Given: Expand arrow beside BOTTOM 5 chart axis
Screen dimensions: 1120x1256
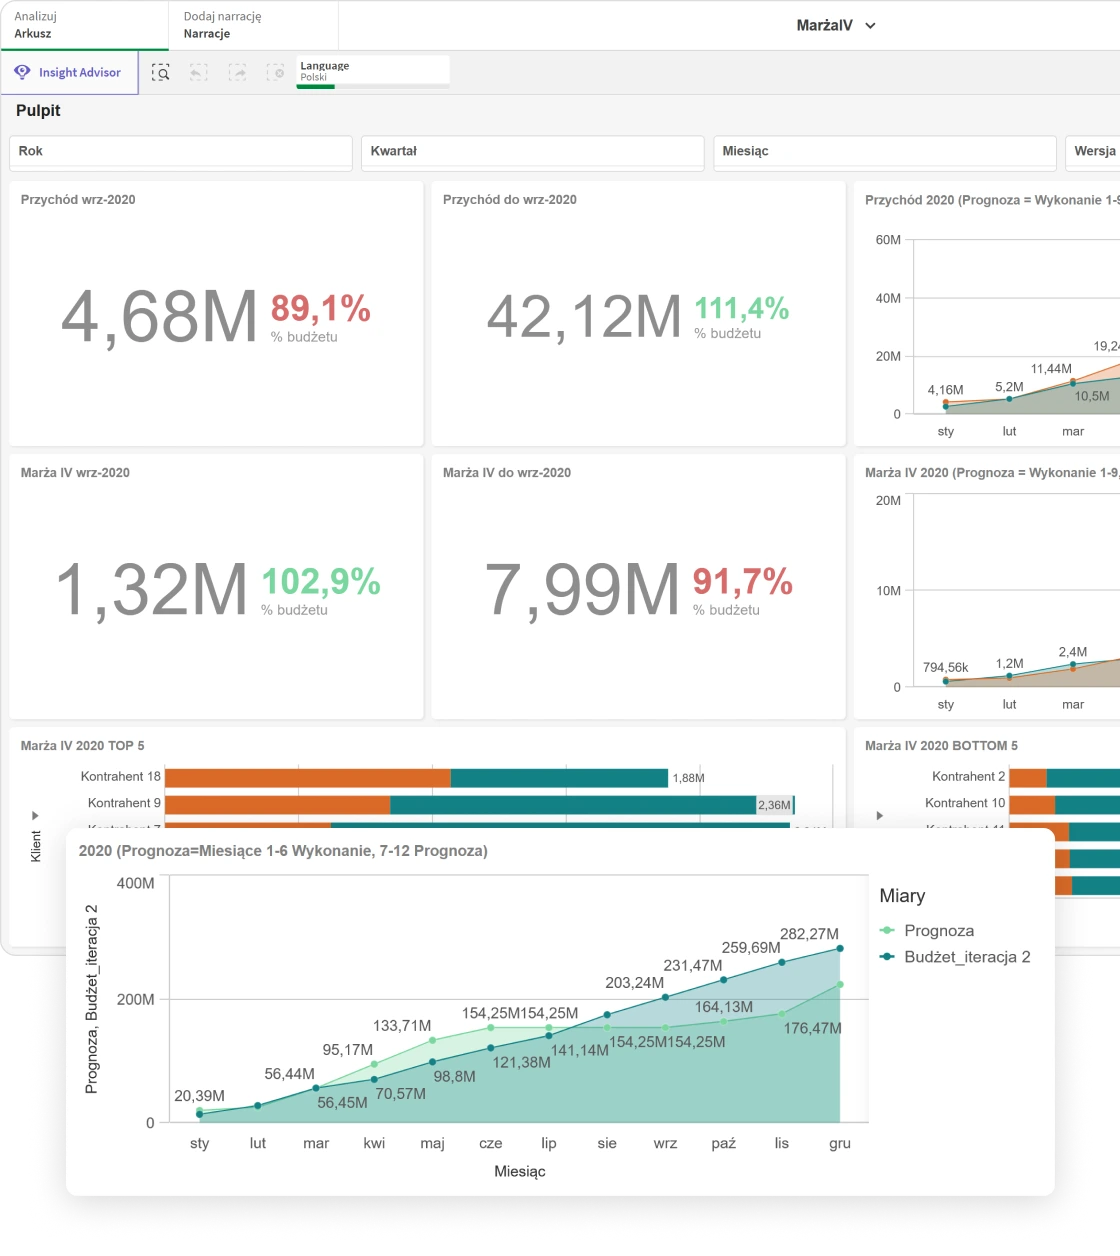Looking at the screenshot, I should [x=880, y=816].
